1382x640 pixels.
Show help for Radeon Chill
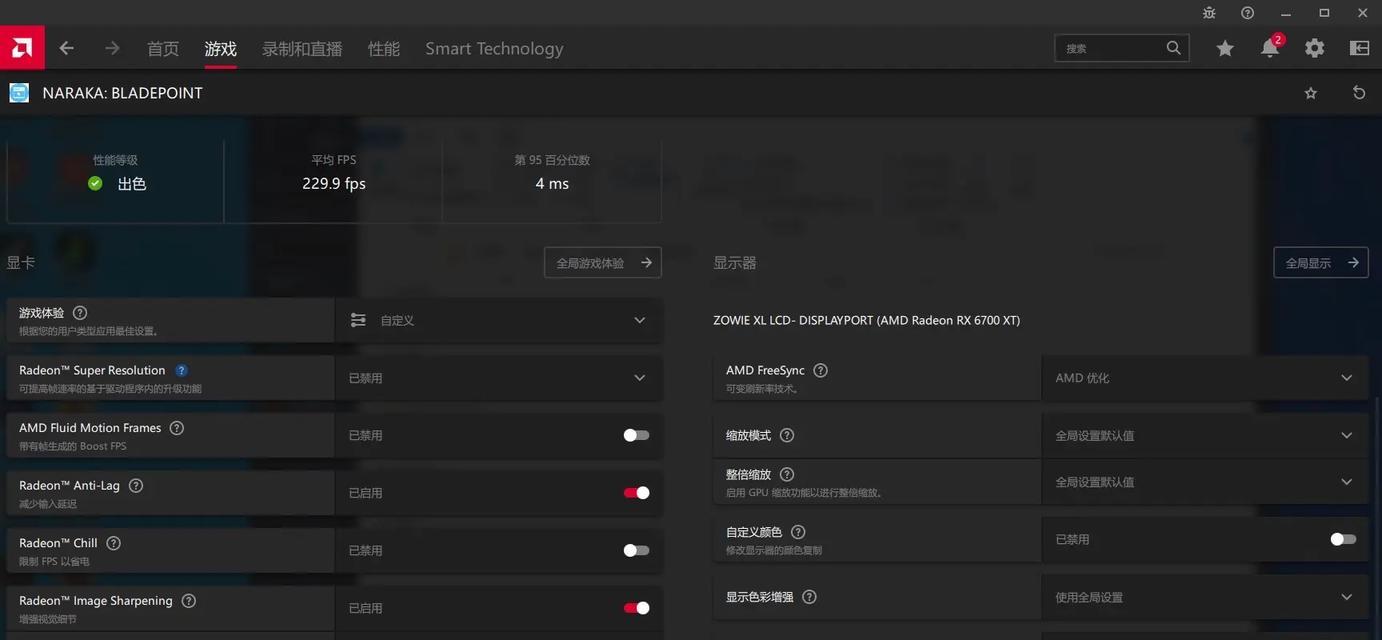[114, 543]
